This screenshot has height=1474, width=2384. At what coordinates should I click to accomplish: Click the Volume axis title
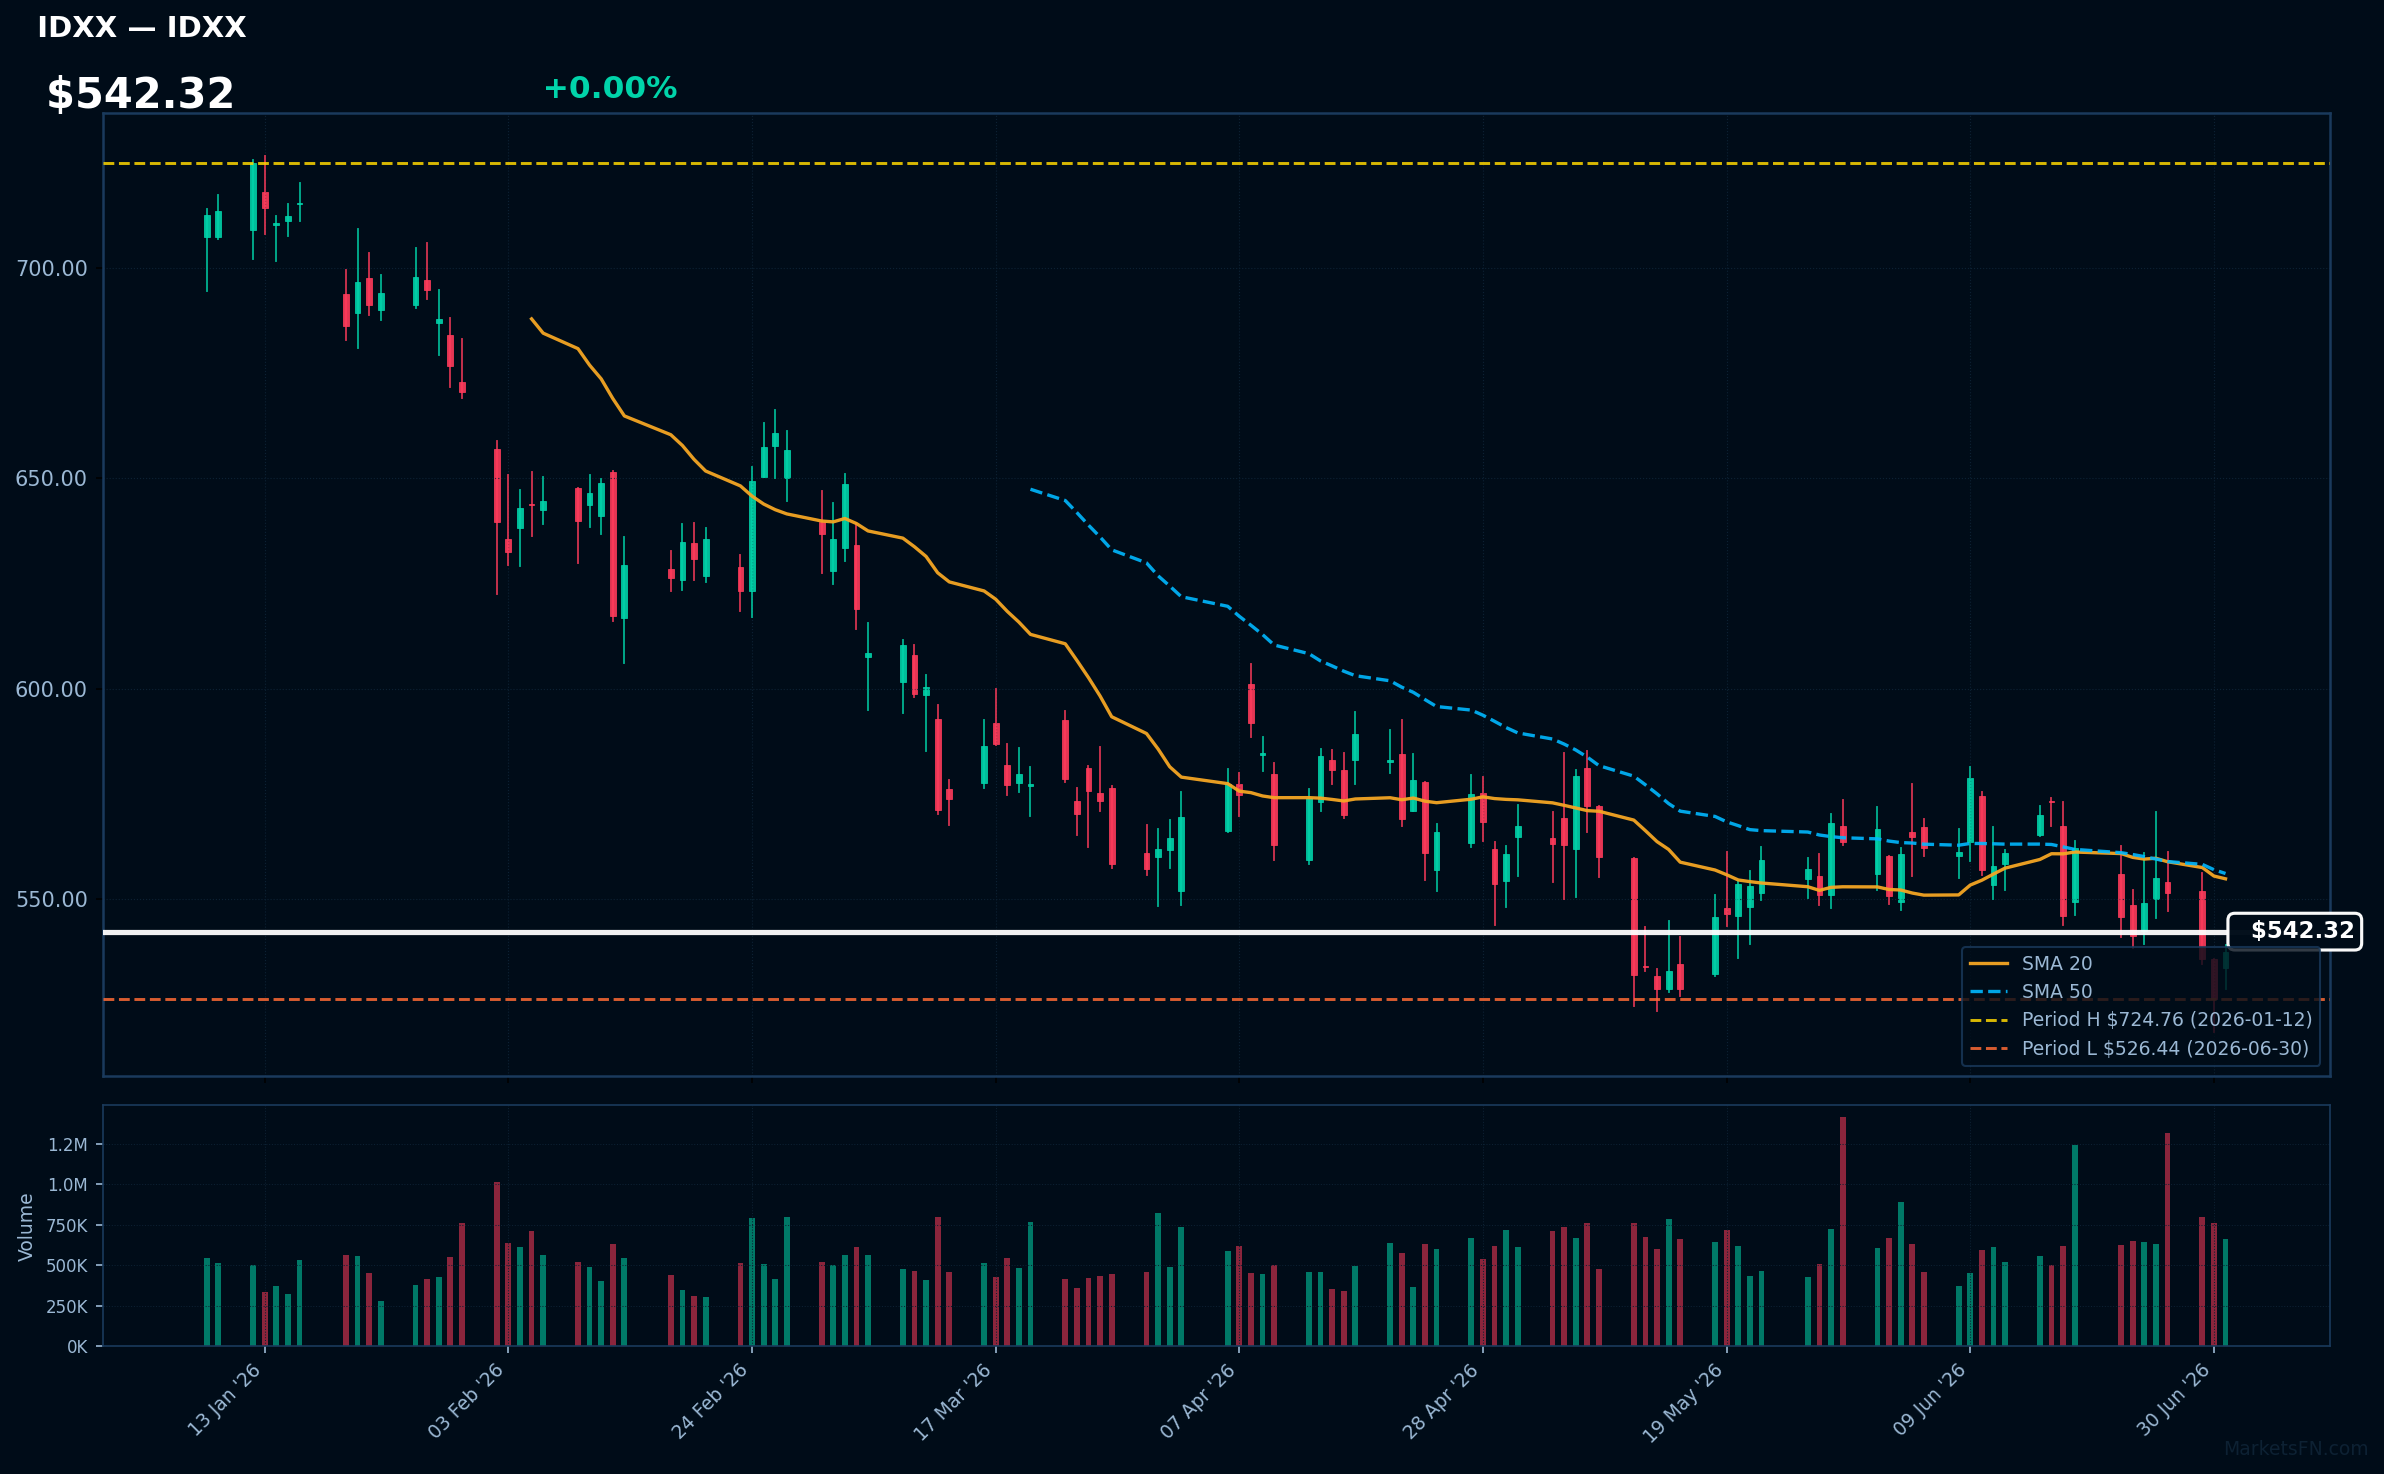point(26,1226)
